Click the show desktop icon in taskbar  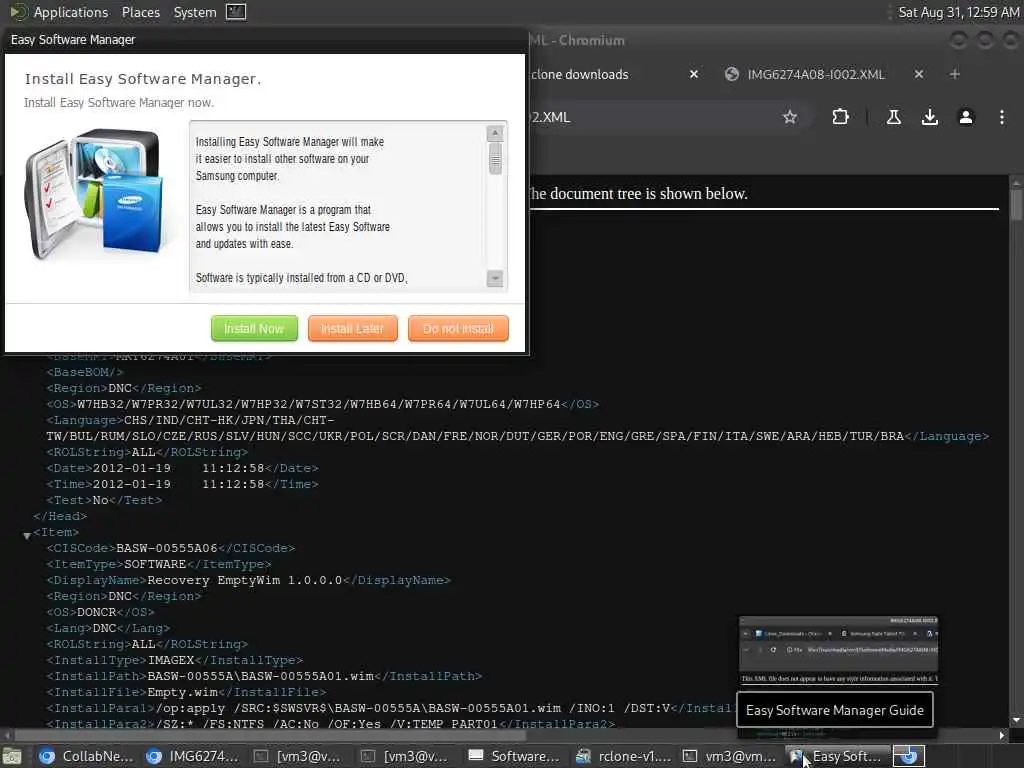click(x=12, y=756)
